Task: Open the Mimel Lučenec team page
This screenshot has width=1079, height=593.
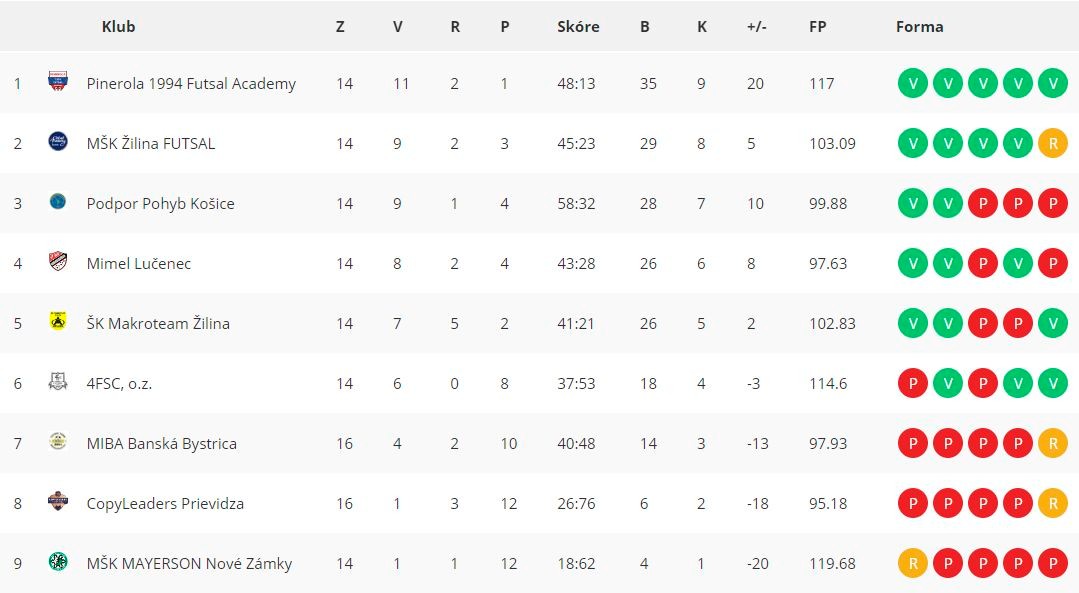Action: click(x=139, y=263)
